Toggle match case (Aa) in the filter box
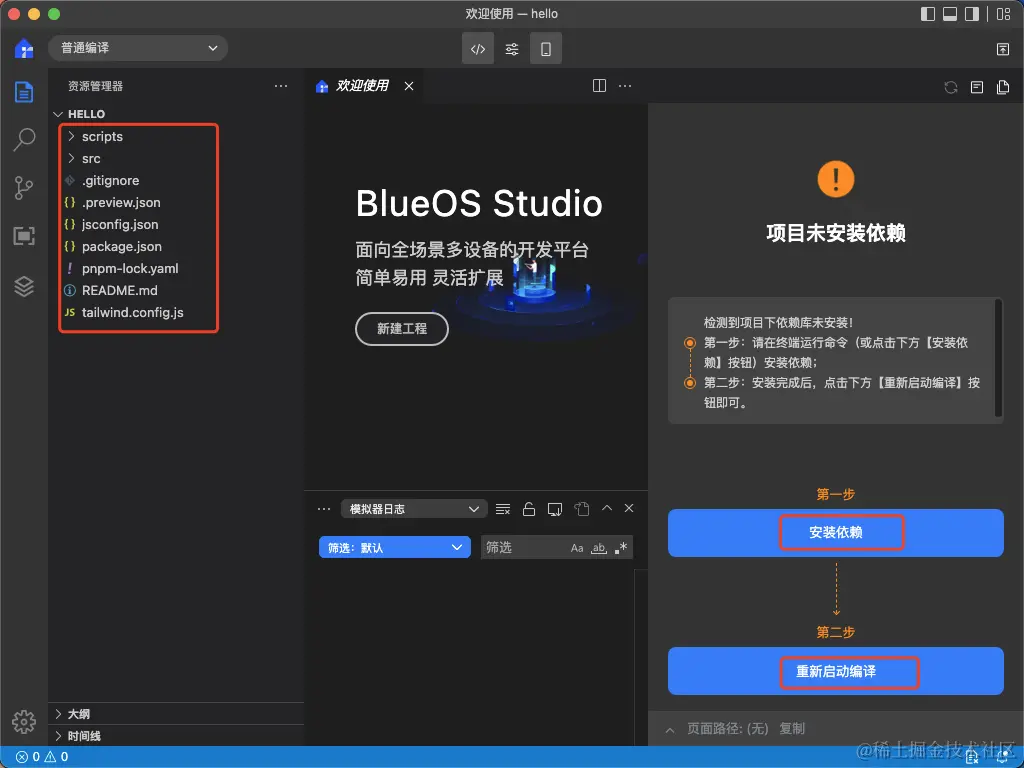Viewport: 1024px width, 768px height. pos(577,548)
